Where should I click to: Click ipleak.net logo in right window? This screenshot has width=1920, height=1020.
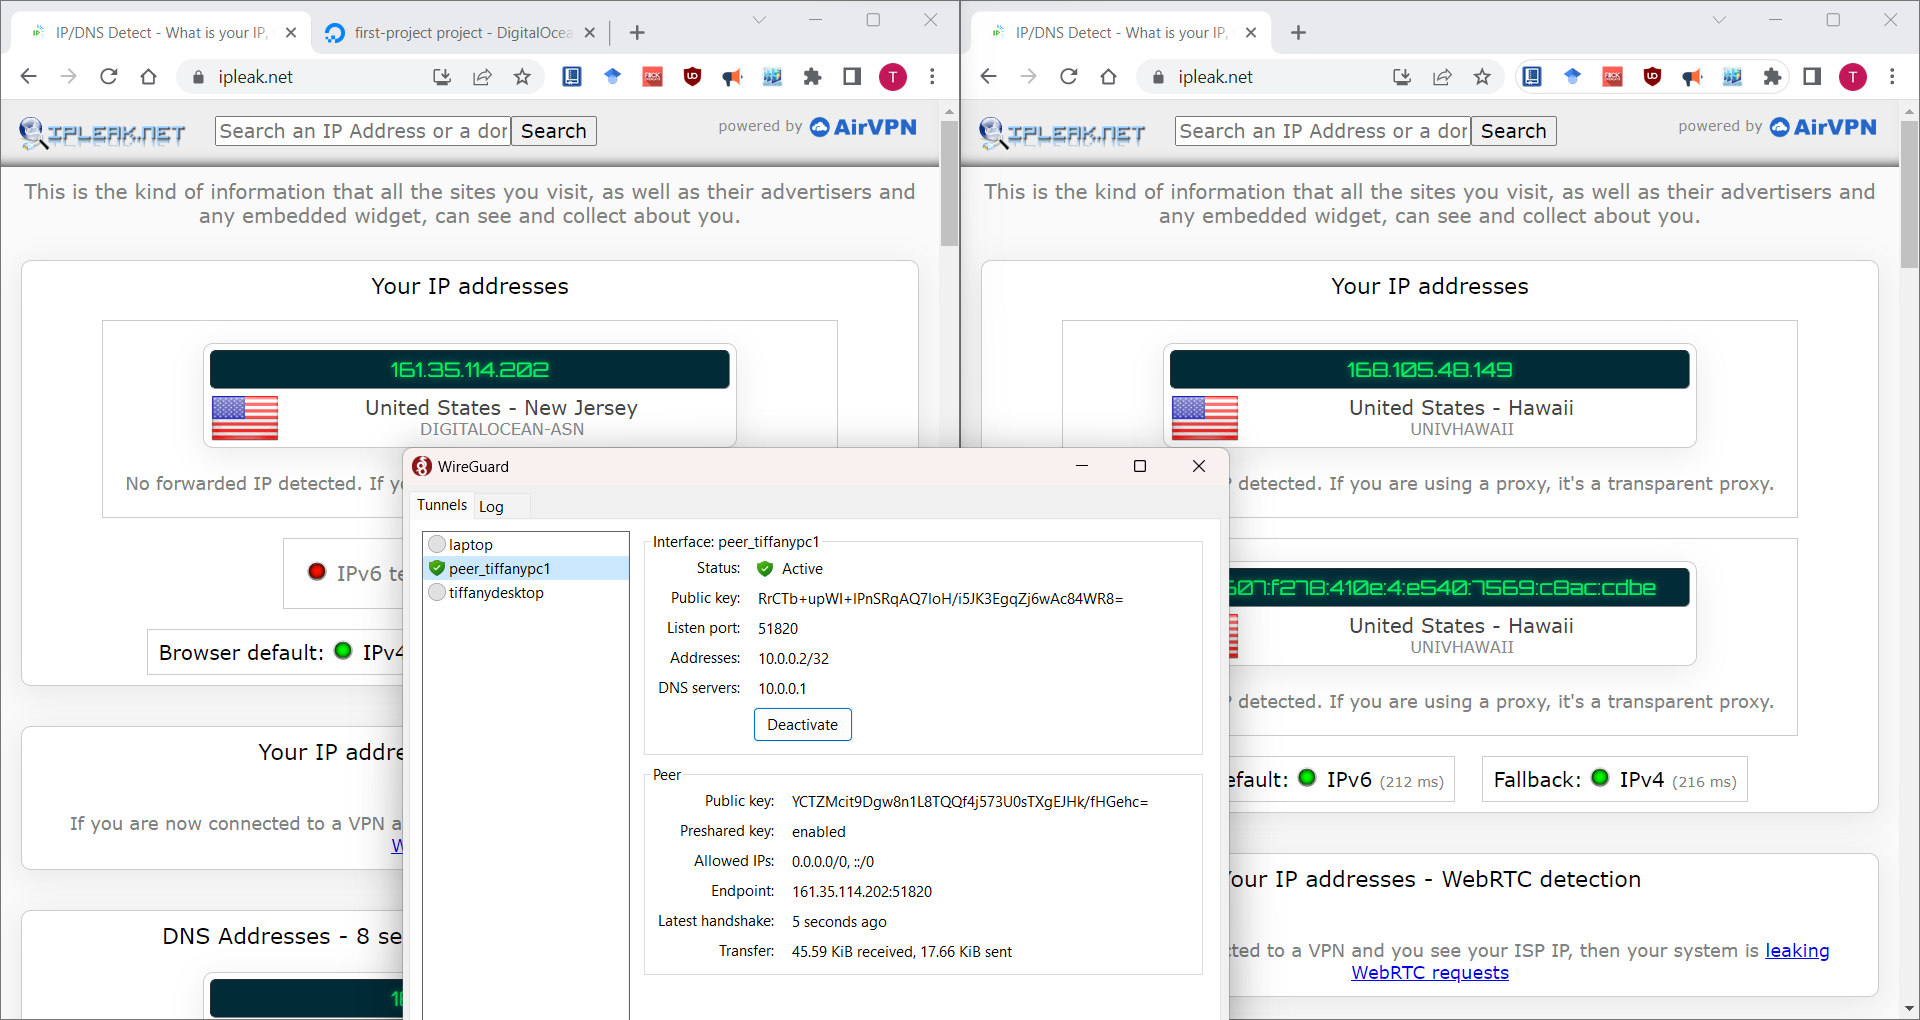coord(1062,132)
